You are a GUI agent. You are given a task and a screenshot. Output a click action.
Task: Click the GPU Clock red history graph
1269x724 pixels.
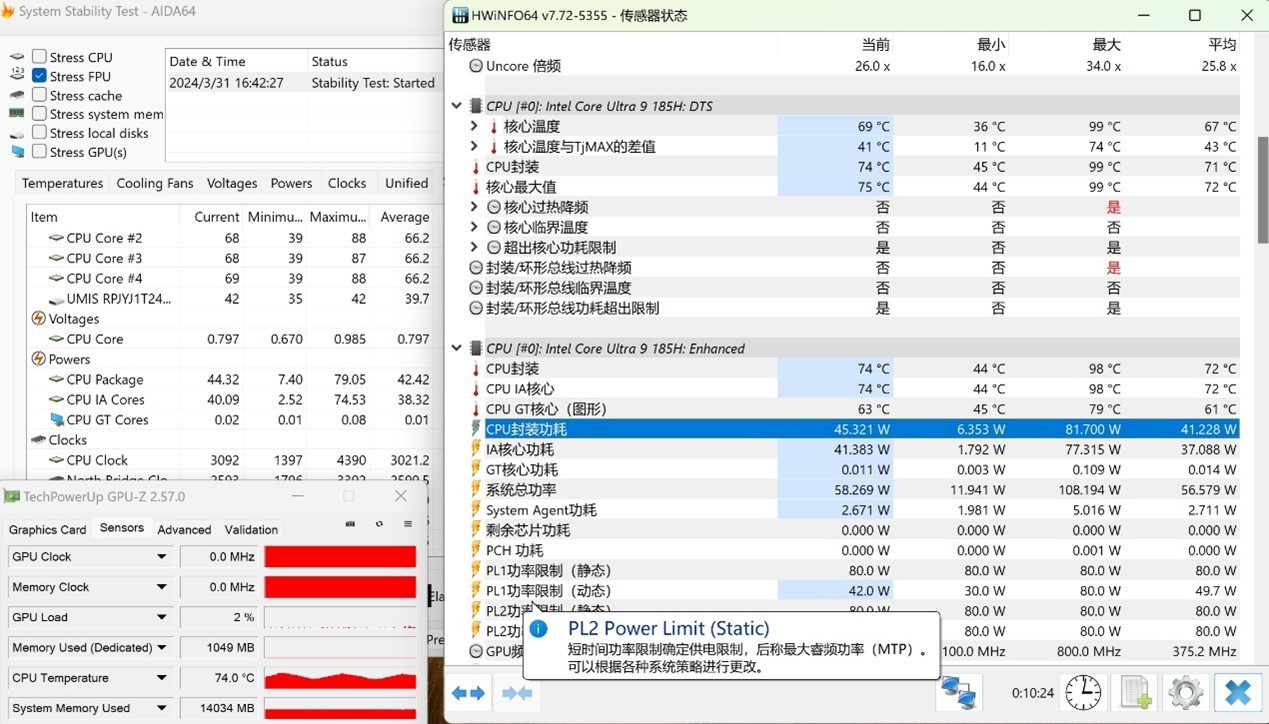tap(340, 557)
